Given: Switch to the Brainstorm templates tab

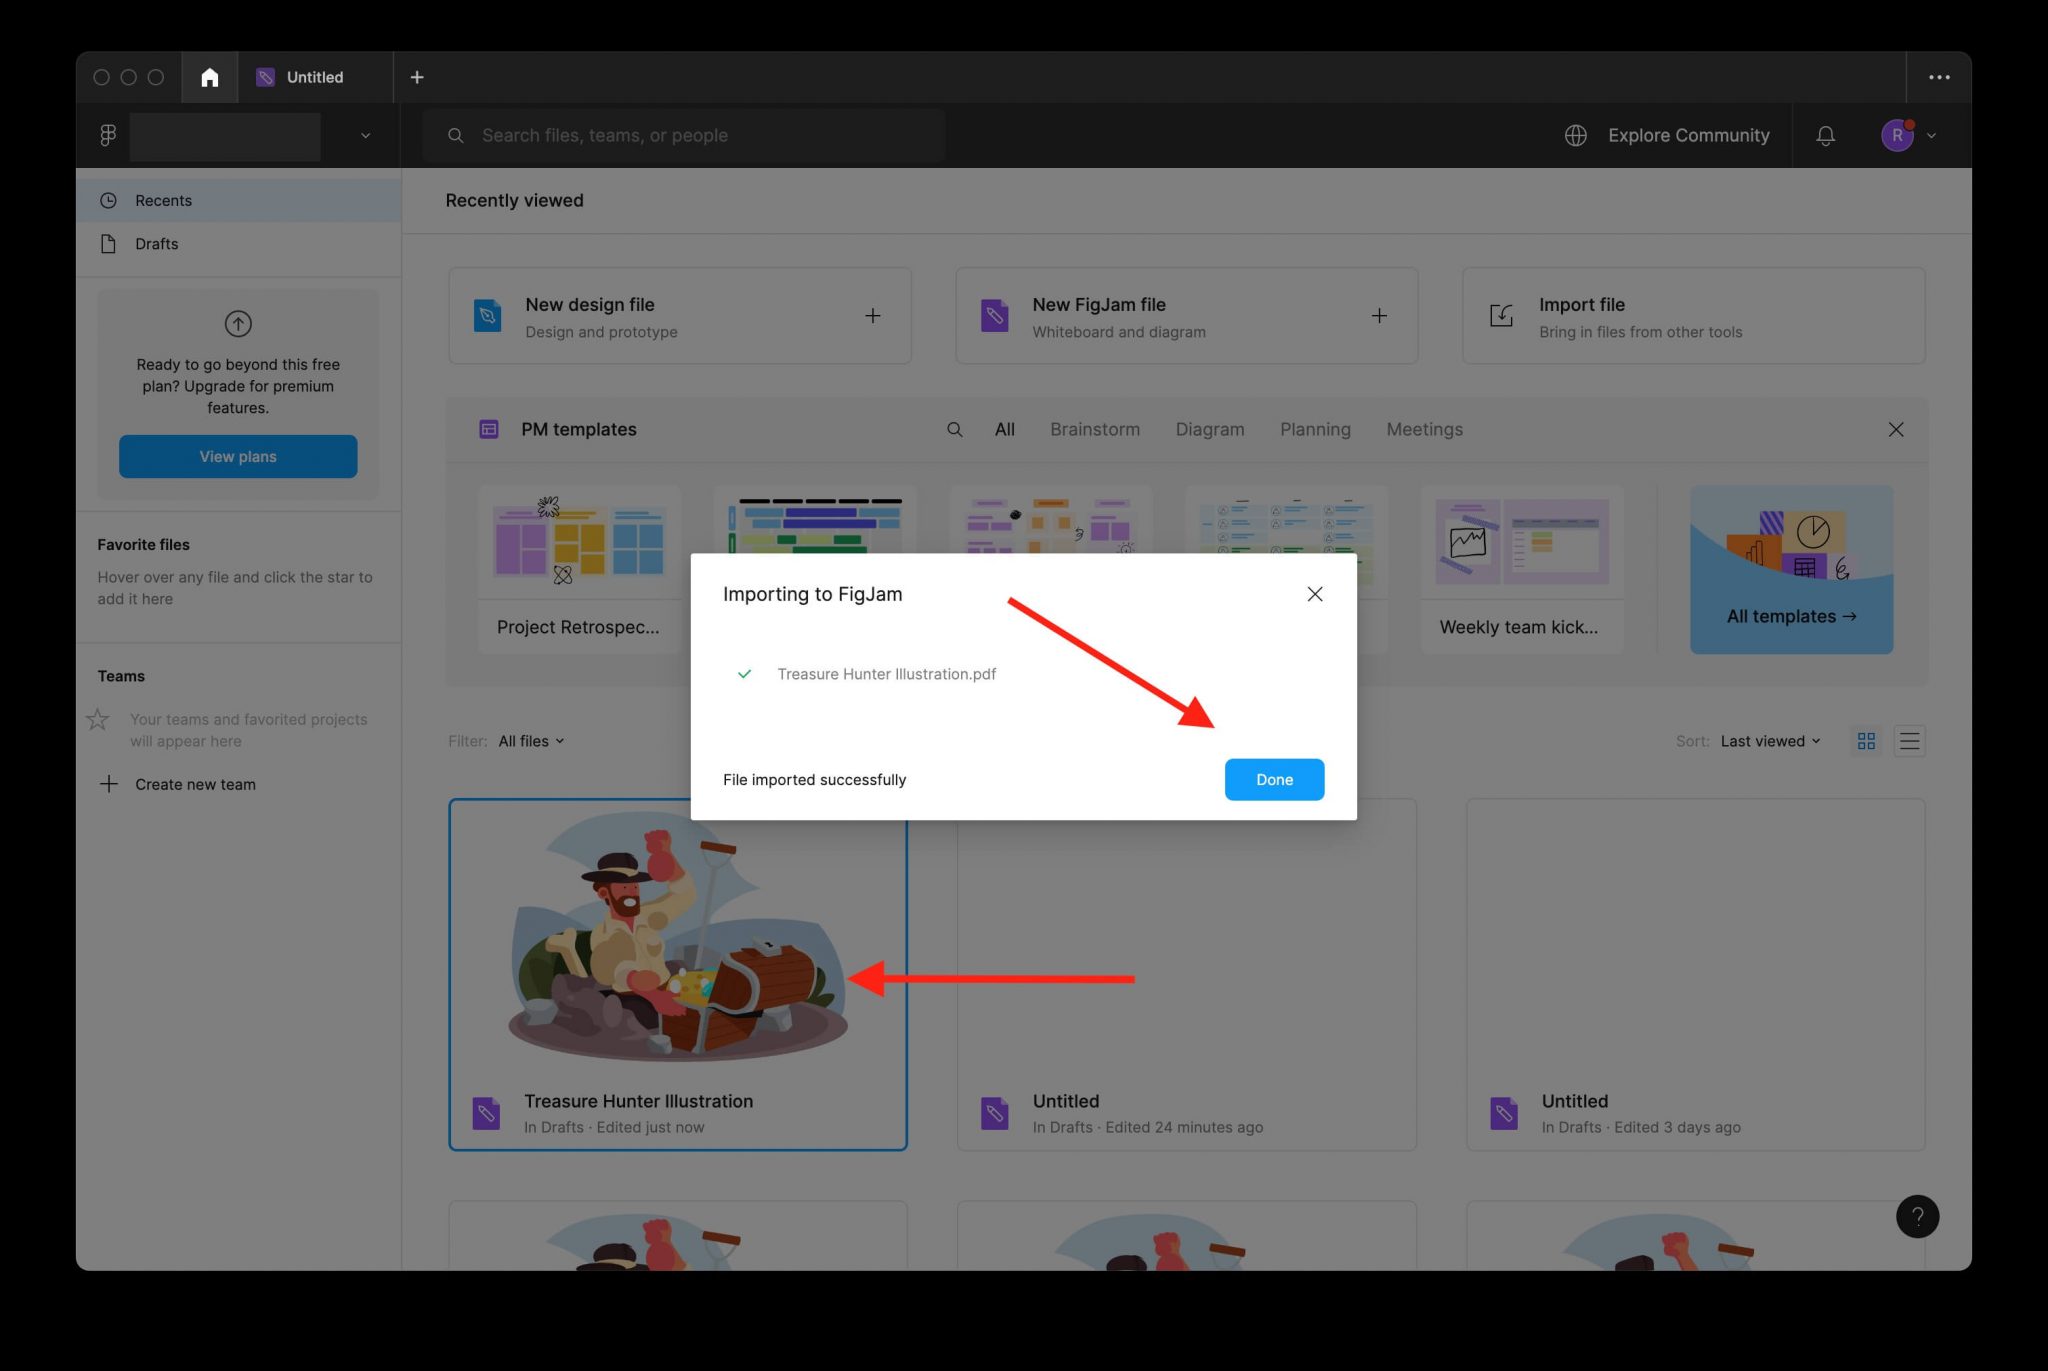Looking at the screenshot, I should 1095,429.
